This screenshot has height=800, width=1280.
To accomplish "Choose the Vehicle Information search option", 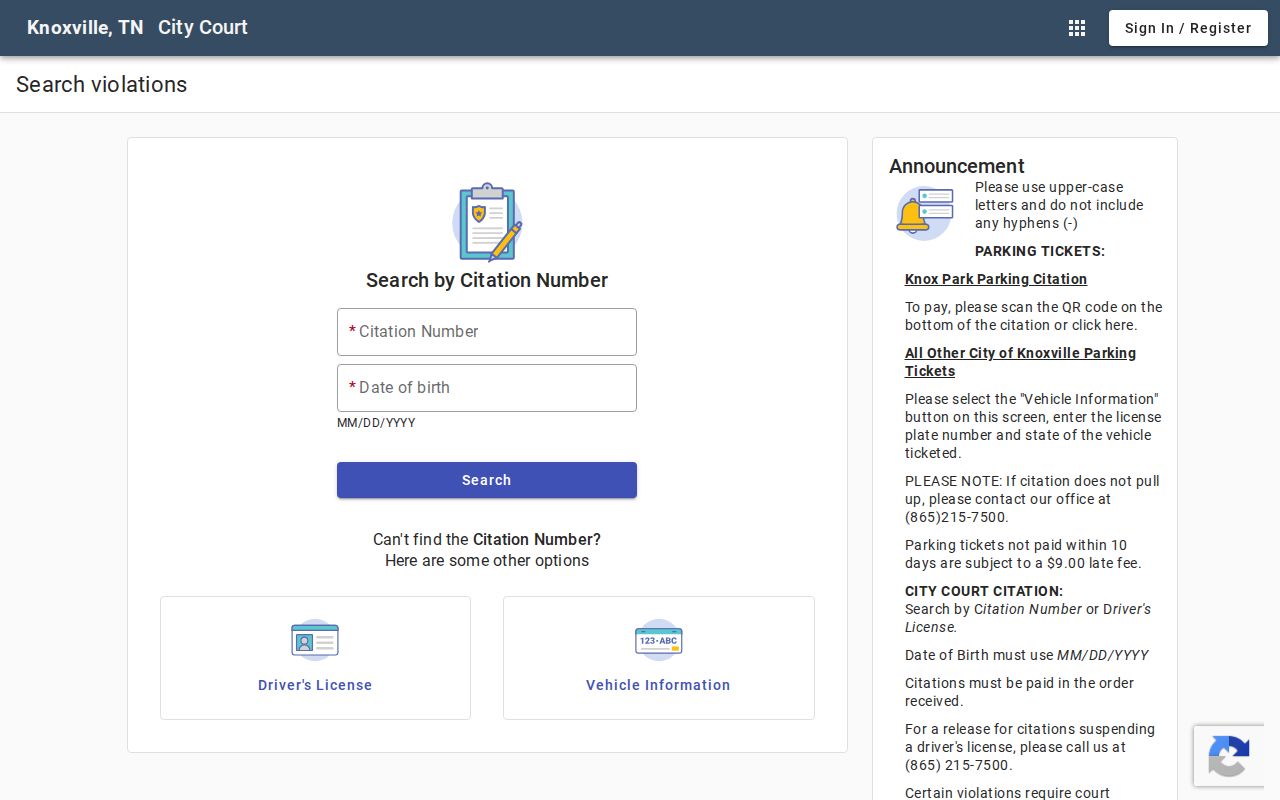I will point(658,658).
